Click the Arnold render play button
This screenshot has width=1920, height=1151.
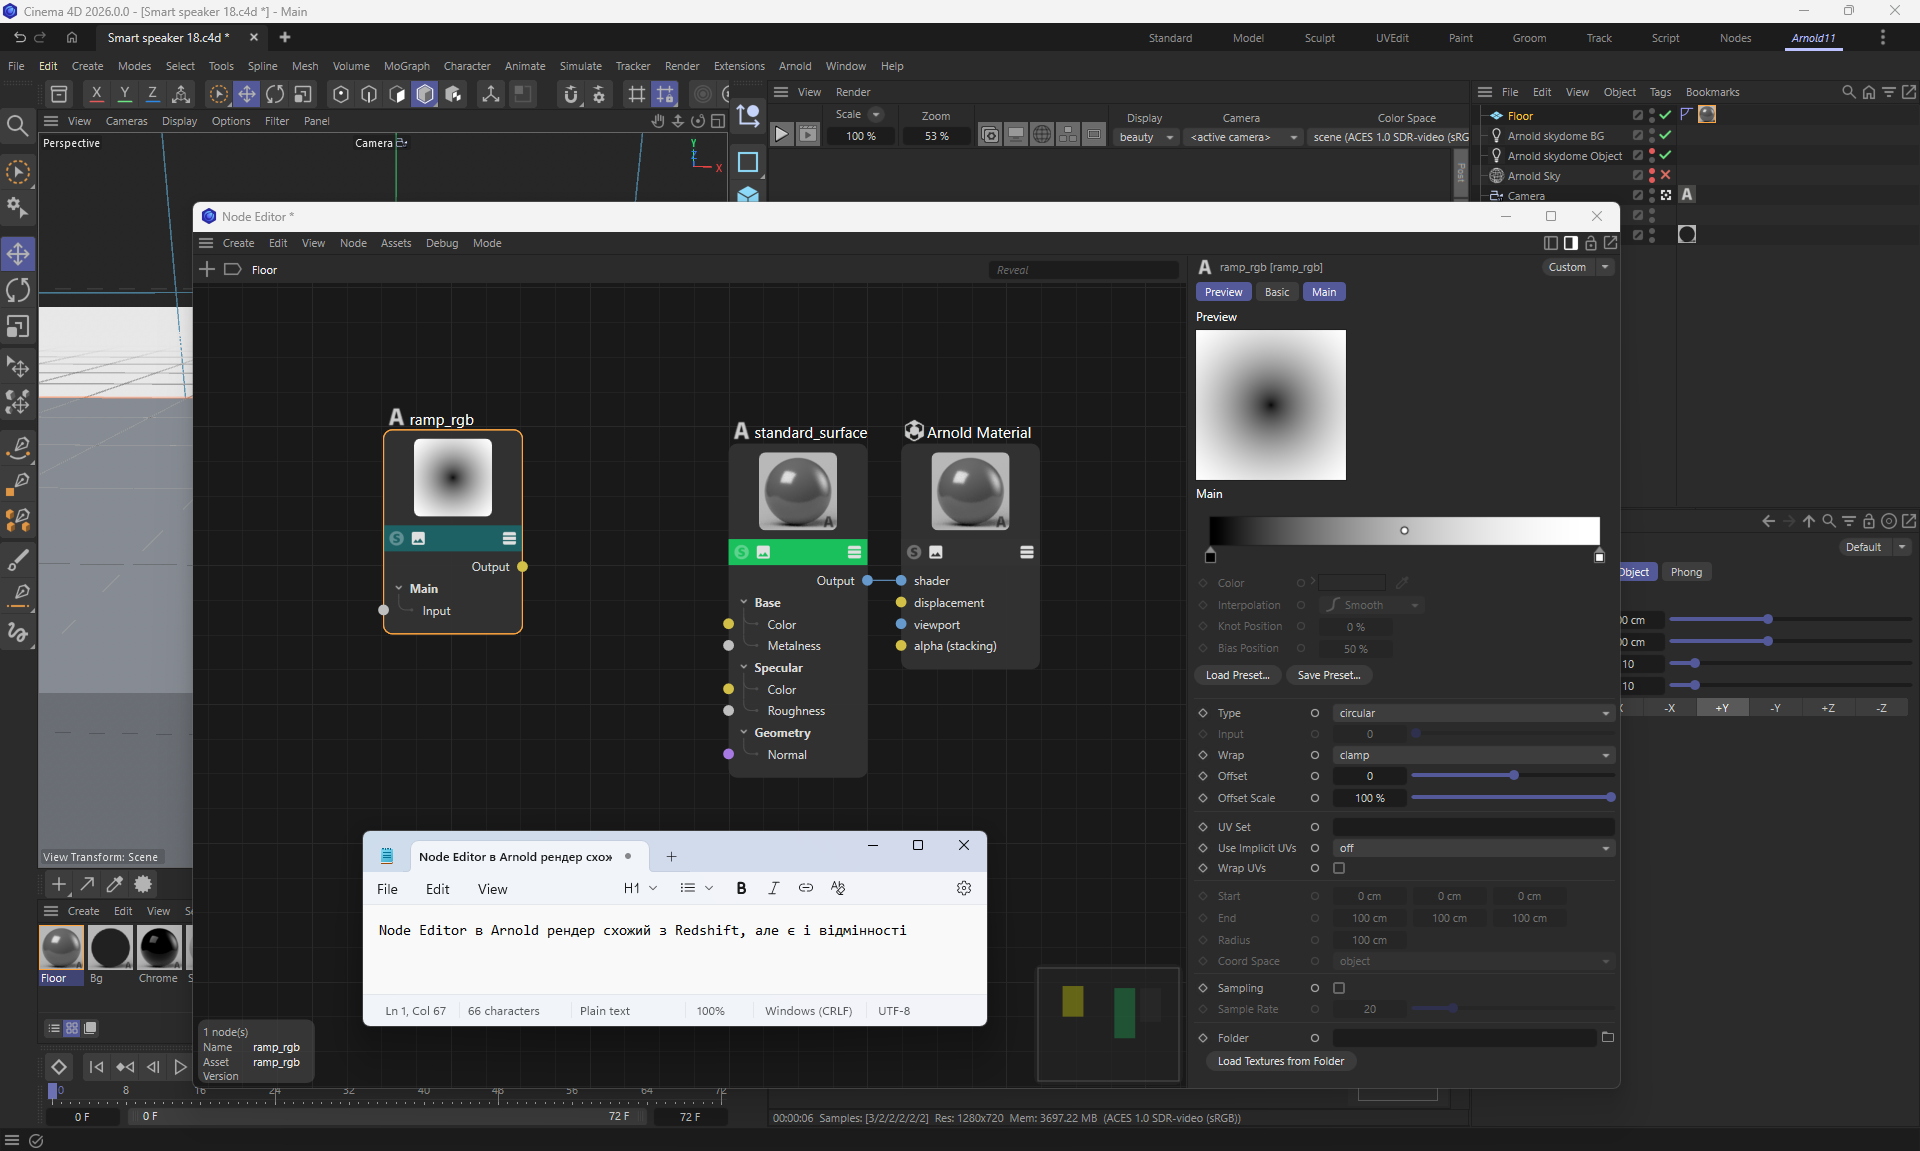782,135
